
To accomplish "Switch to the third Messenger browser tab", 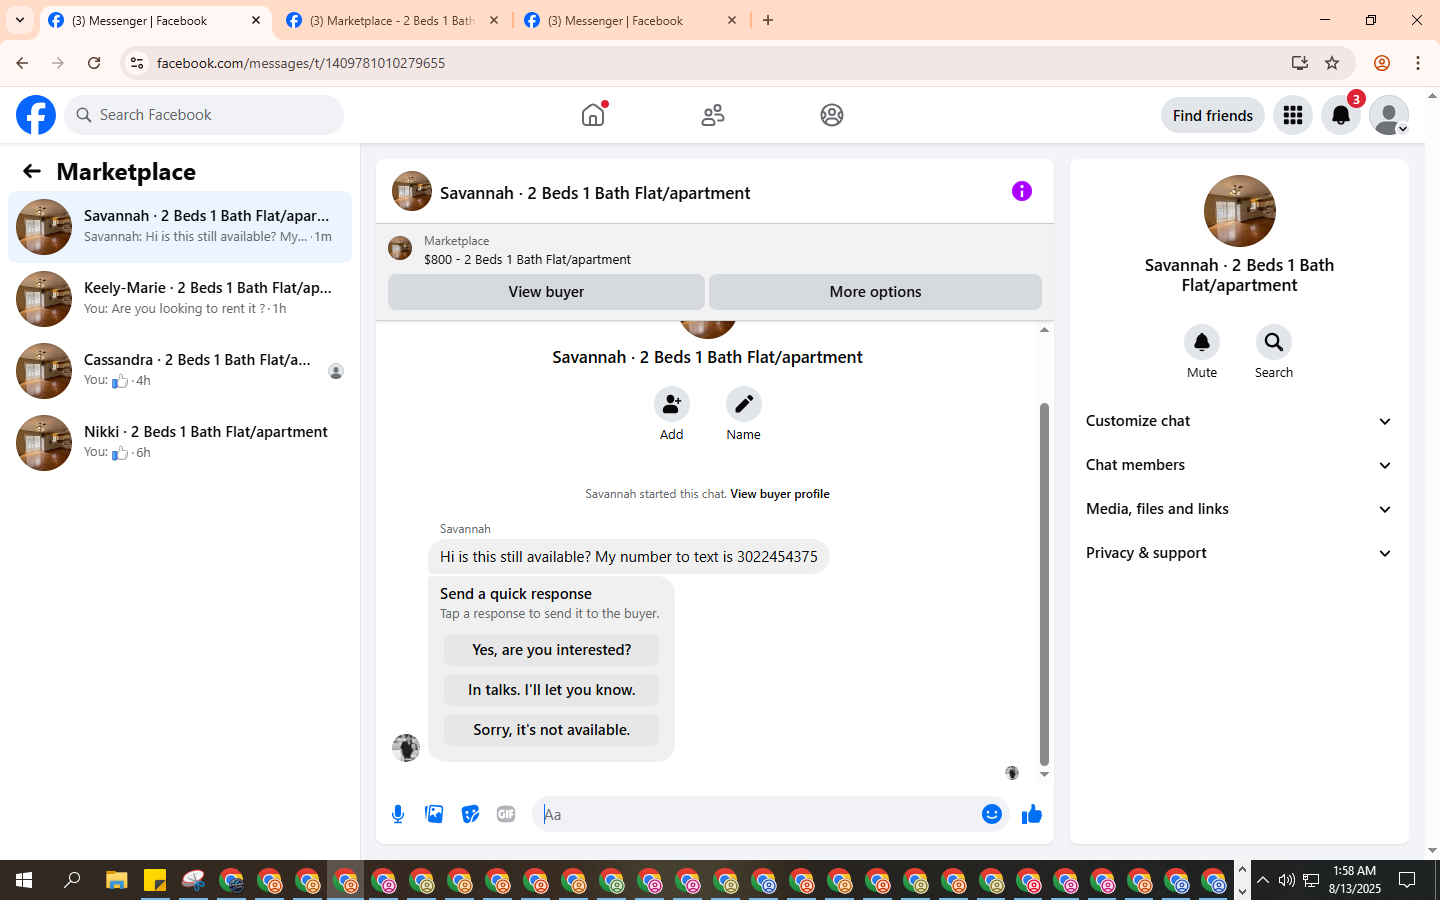I will 630,20.
